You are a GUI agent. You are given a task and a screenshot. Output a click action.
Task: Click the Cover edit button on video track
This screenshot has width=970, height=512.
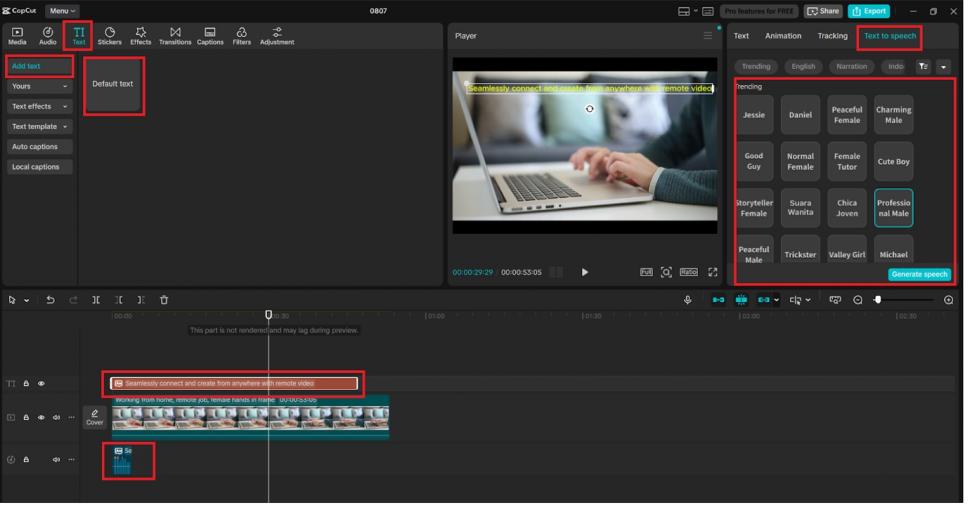[94, 417]
